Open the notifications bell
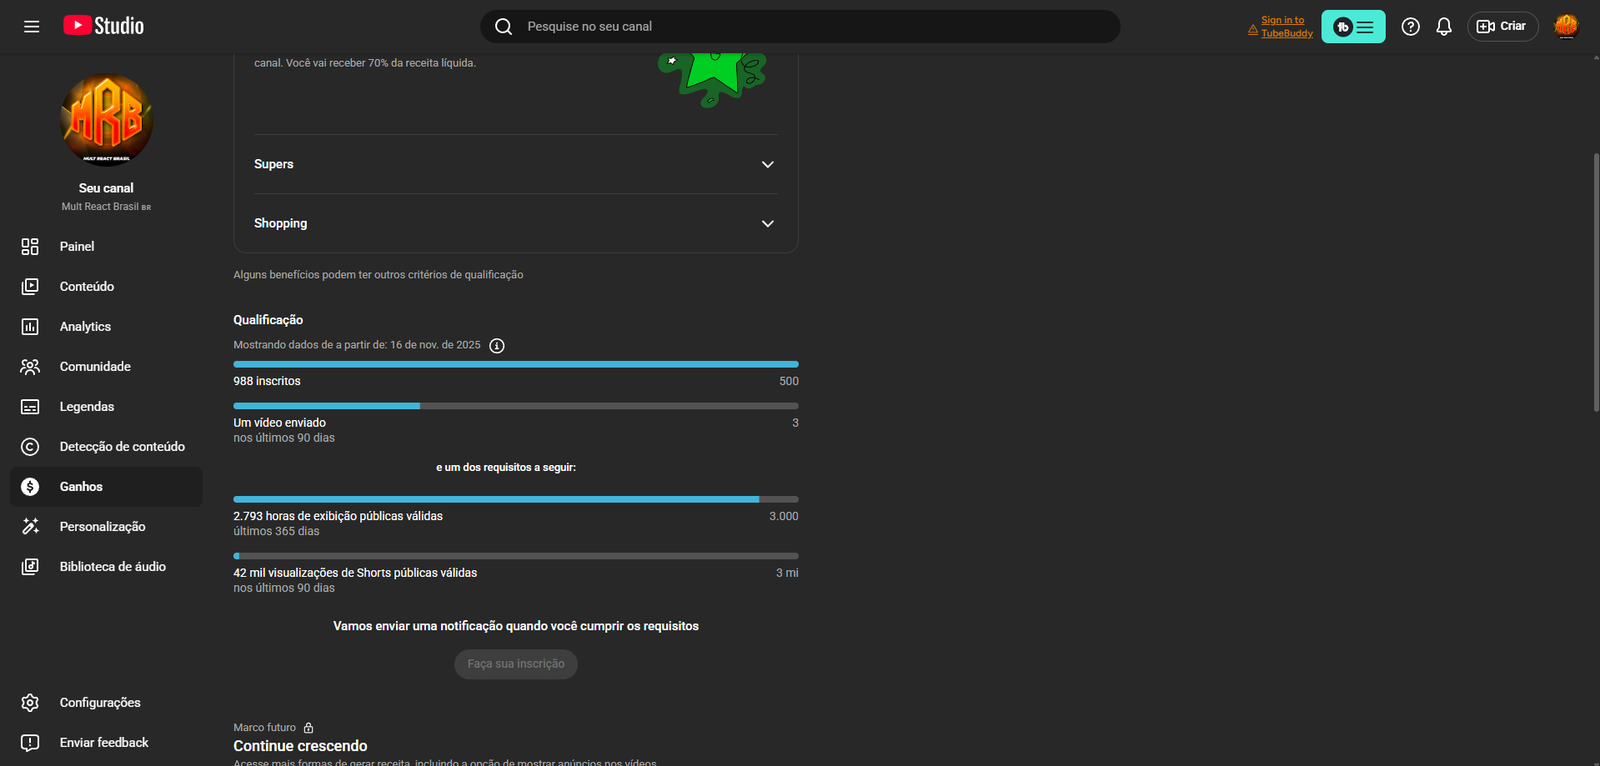1600x766 pixels. [1444, 27]
